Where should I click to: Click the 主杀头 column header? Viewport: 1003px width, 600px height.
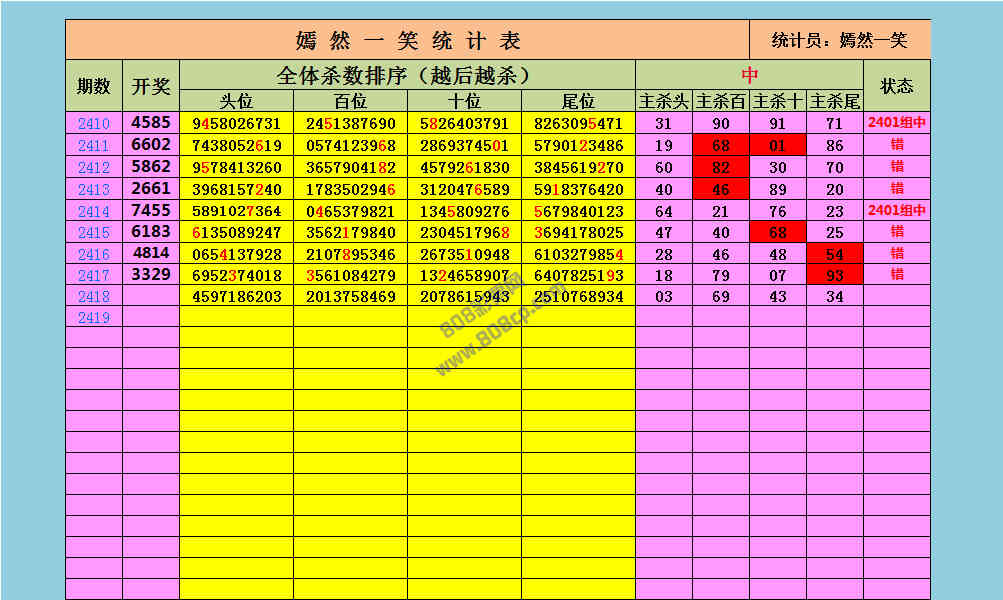click(x=664, y=101)
